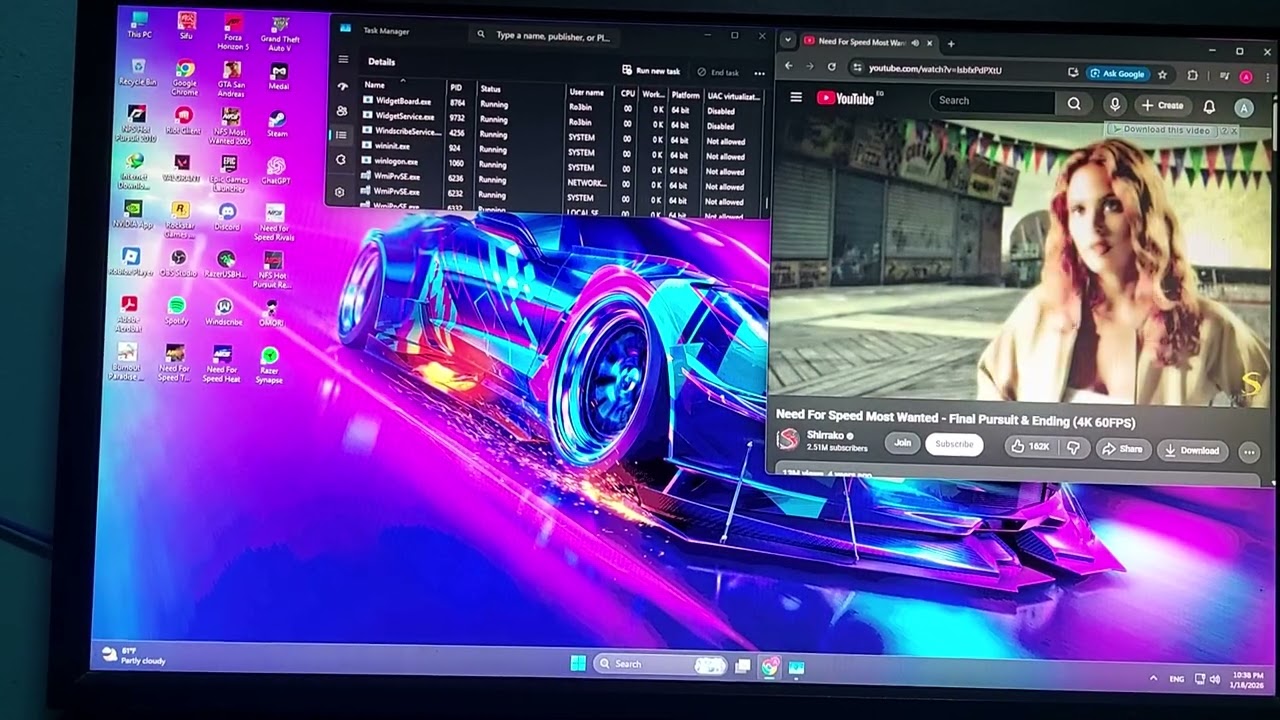Image resolution: width=1280 pixels, height=720 pixels.
Task: Sort Task Manager by PID column
Action: click(456, 88)
